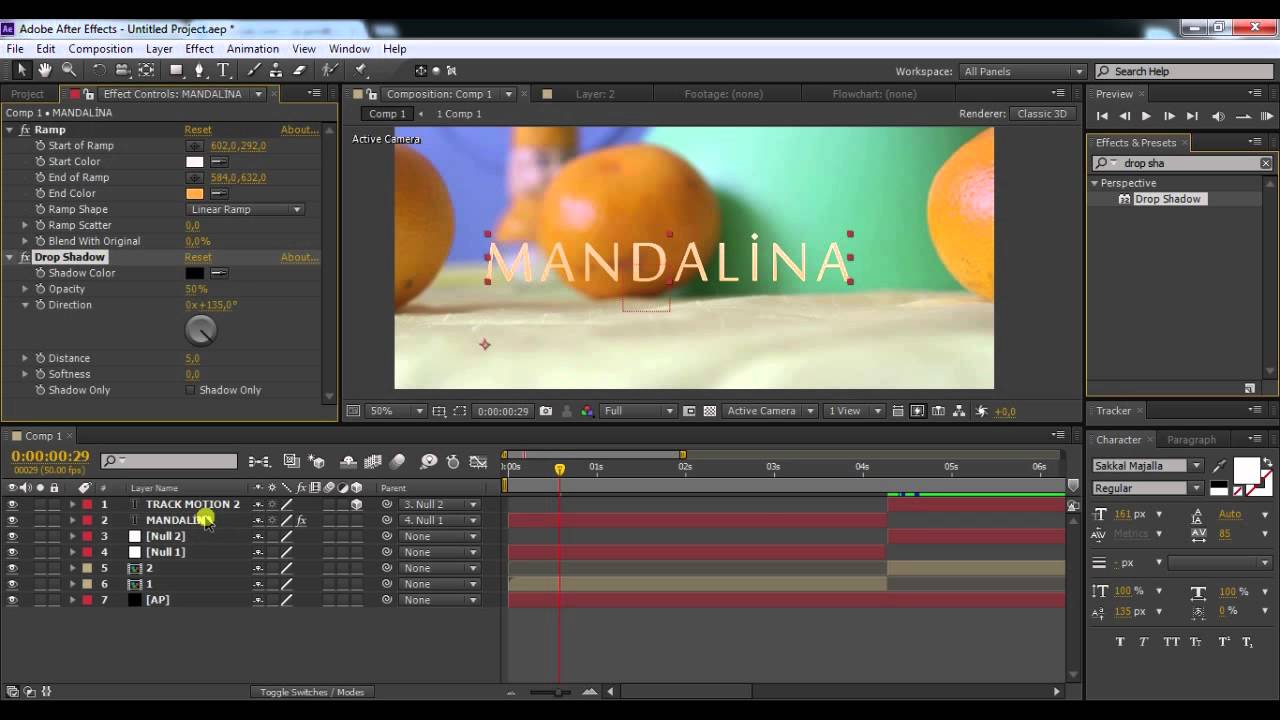Choose the Selection arrow tool
This screenshot has height=720, width=1280.
click(21, 70)
